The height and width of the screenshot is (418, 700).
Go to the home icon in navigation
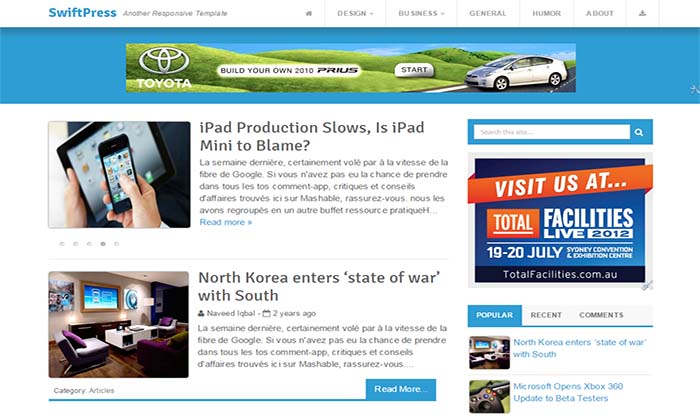click(x=308, y=13)
